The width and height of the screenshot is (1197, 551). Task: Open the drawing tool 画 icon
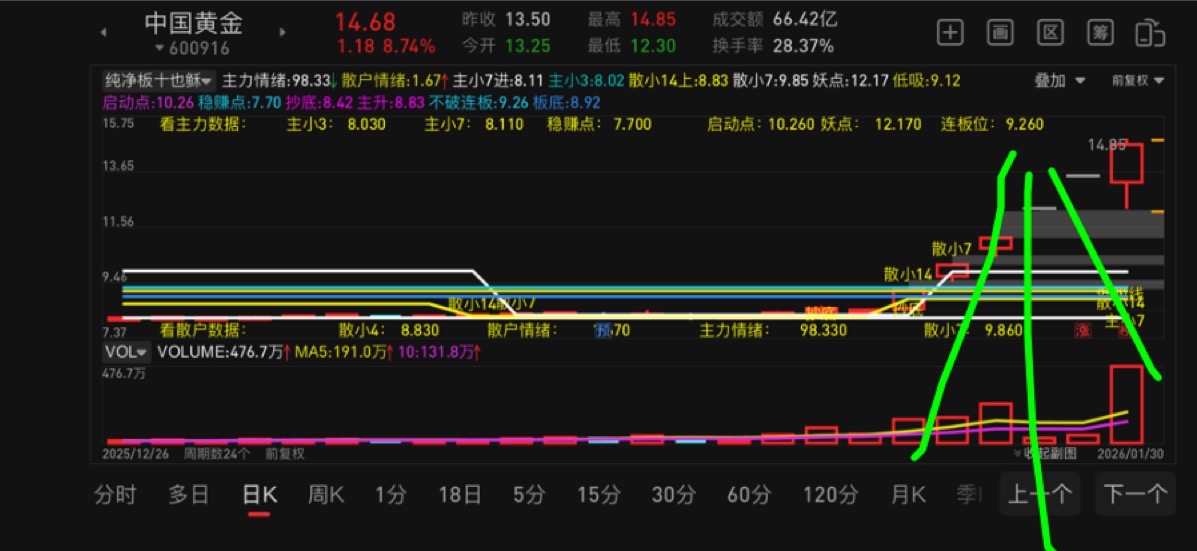coord(1000,33)
